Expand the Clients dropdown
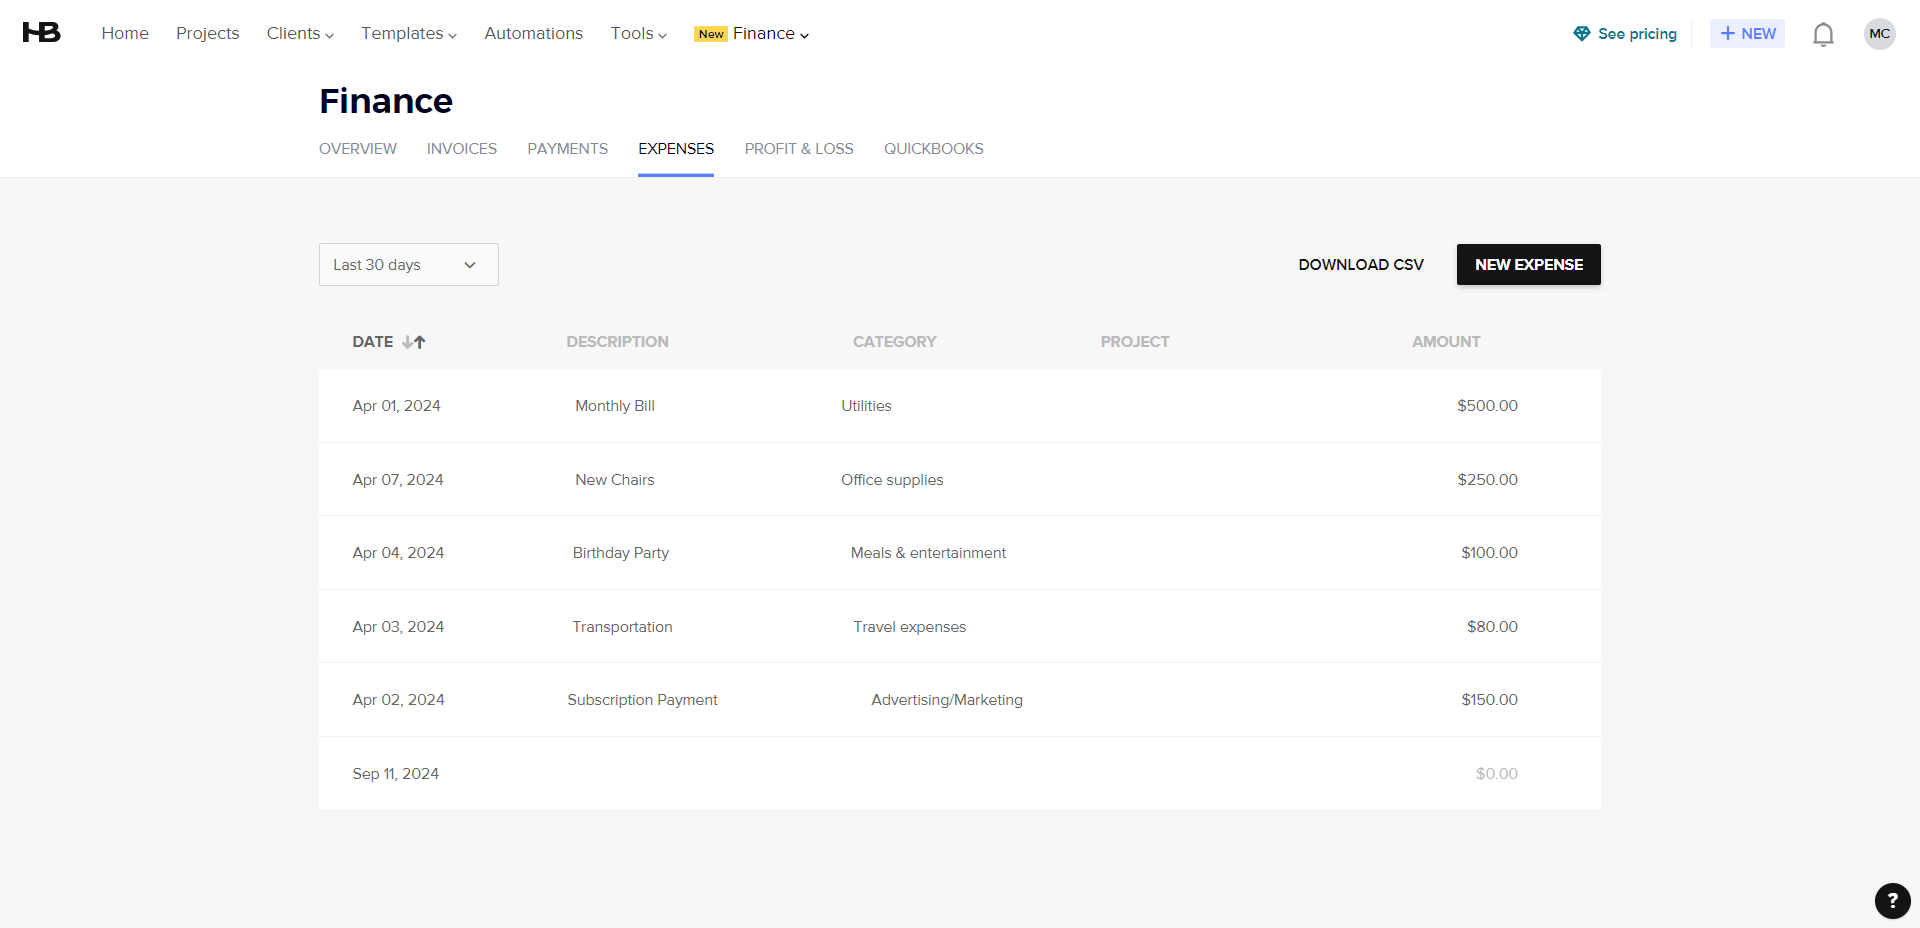 click(x=299, y=33)
